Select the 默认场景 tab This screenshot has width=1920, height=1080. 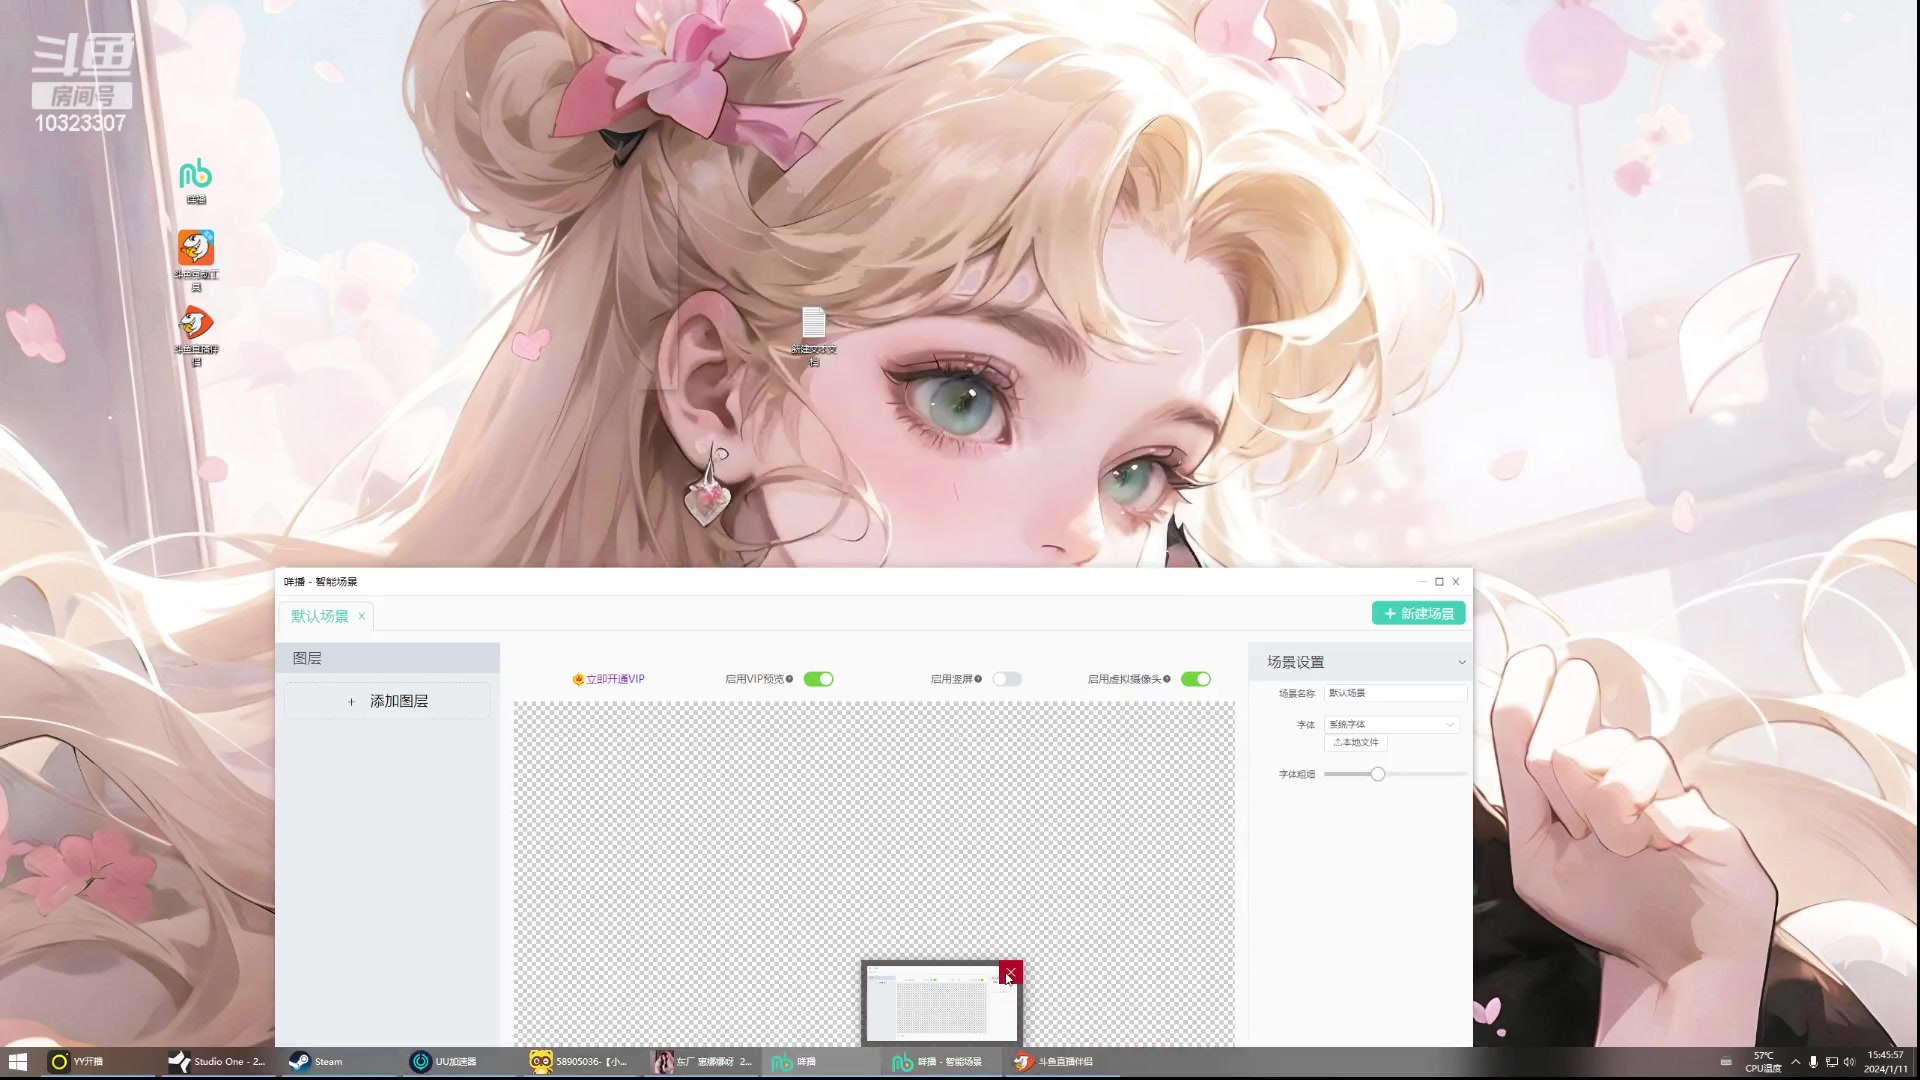[x=320, y=616]
